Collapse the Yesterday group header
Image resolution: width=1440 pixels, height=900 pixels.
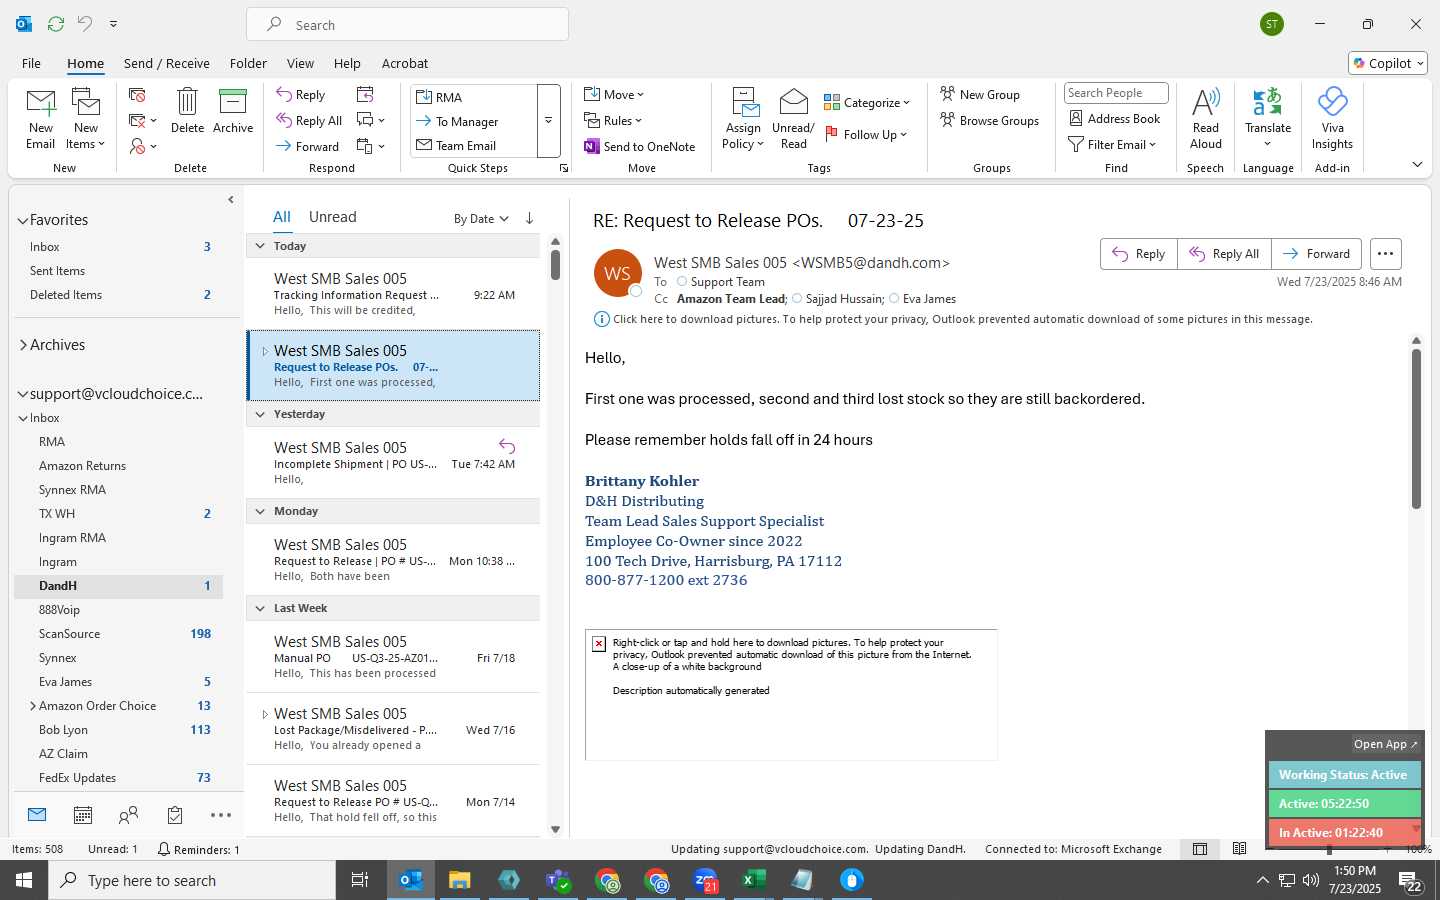260,414
